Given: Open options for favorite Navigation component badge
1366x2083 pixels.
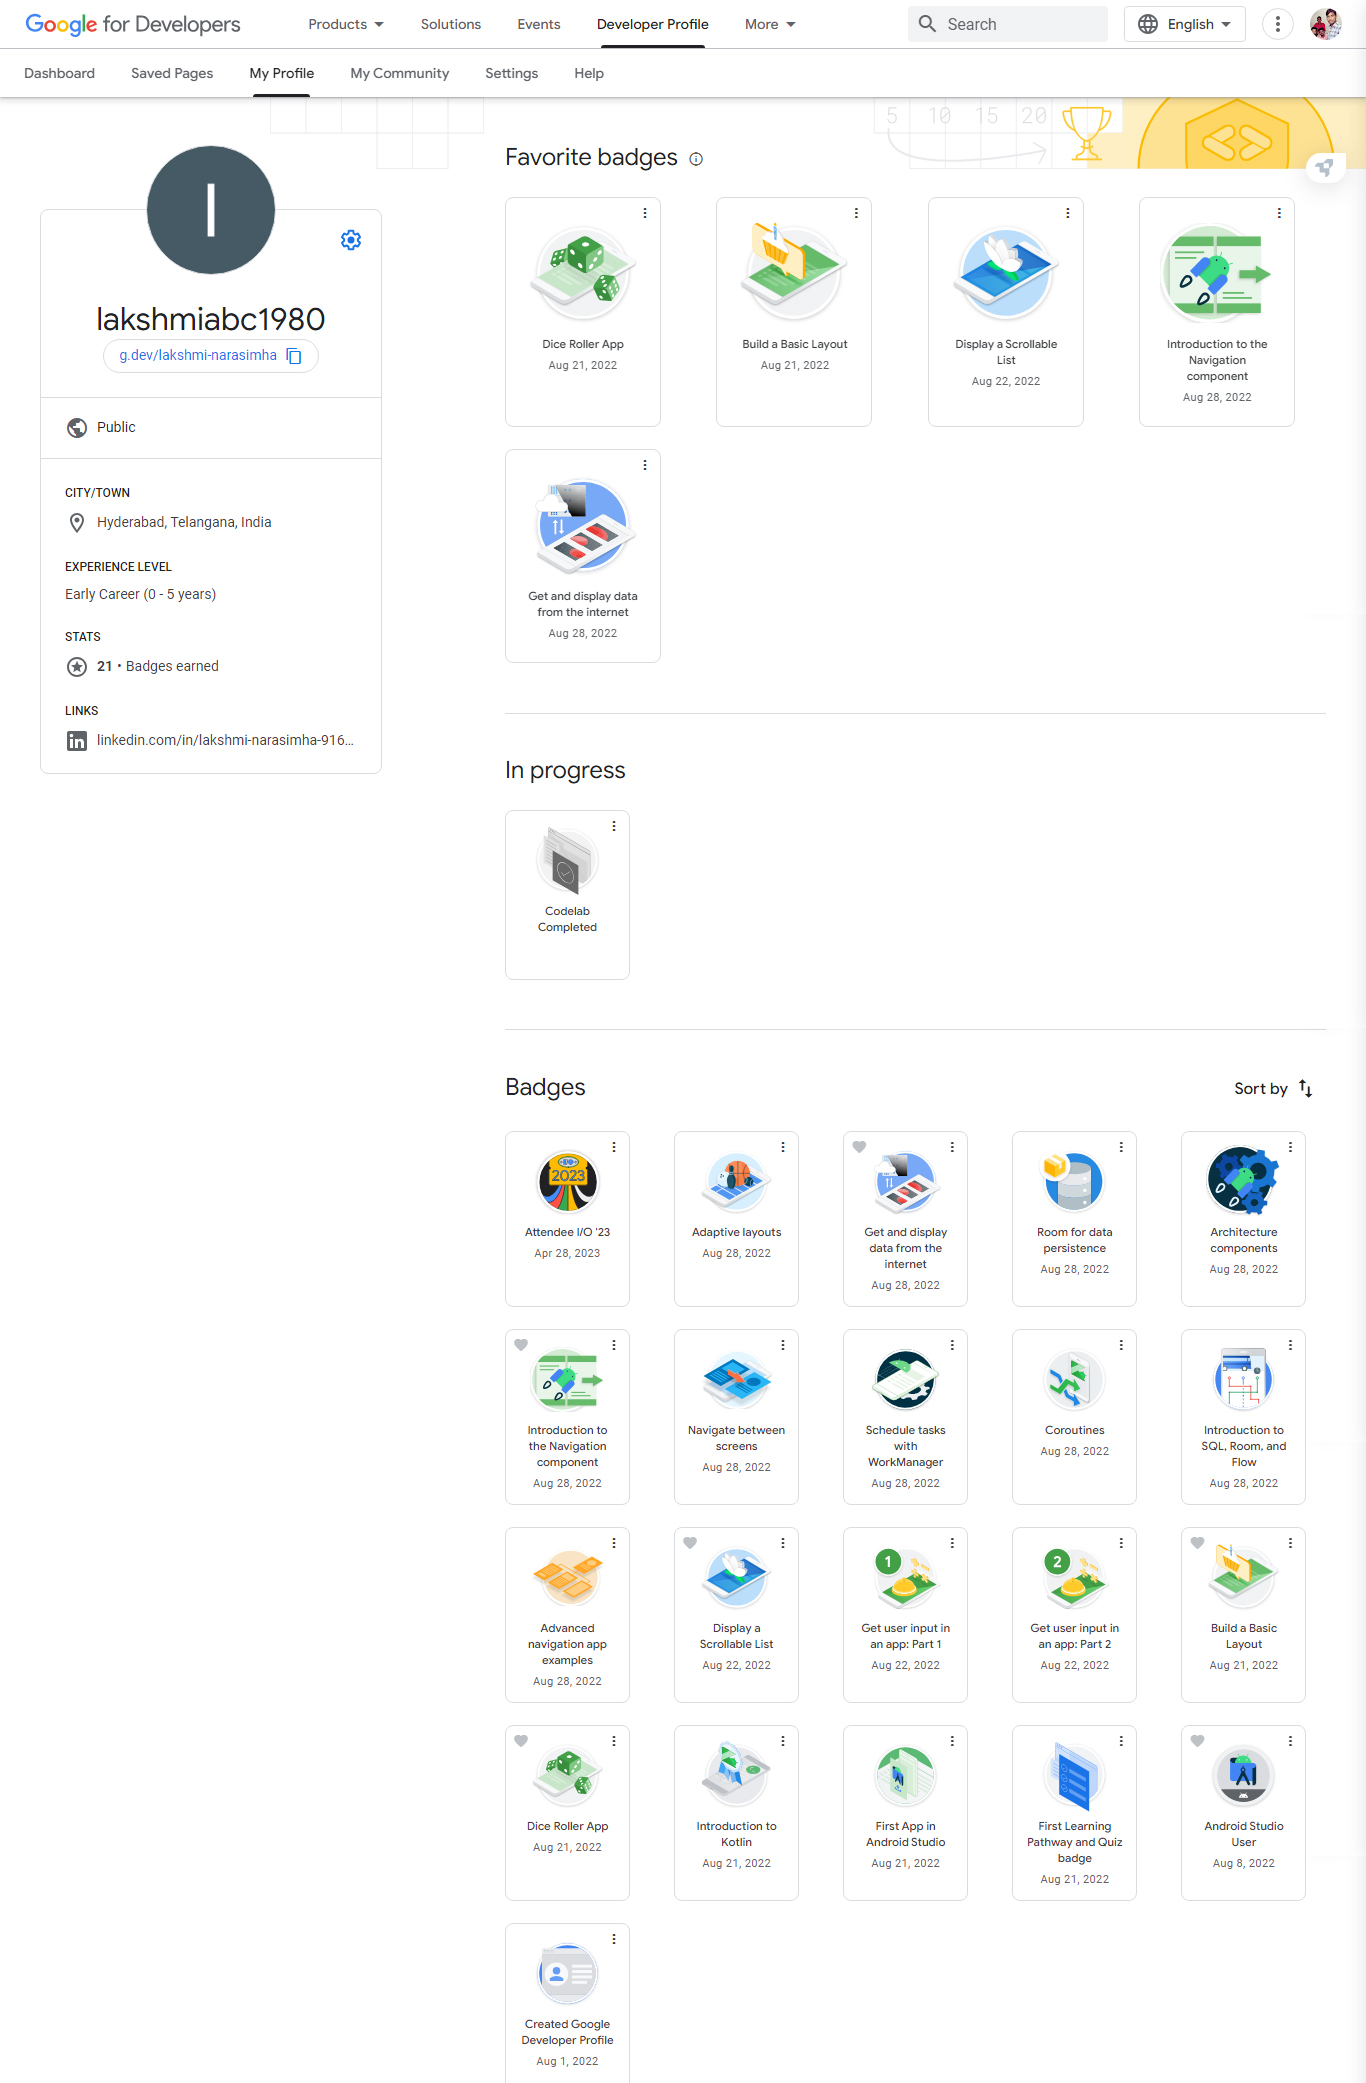Looking at the screenshot, I should click(x=1279, y=213).
